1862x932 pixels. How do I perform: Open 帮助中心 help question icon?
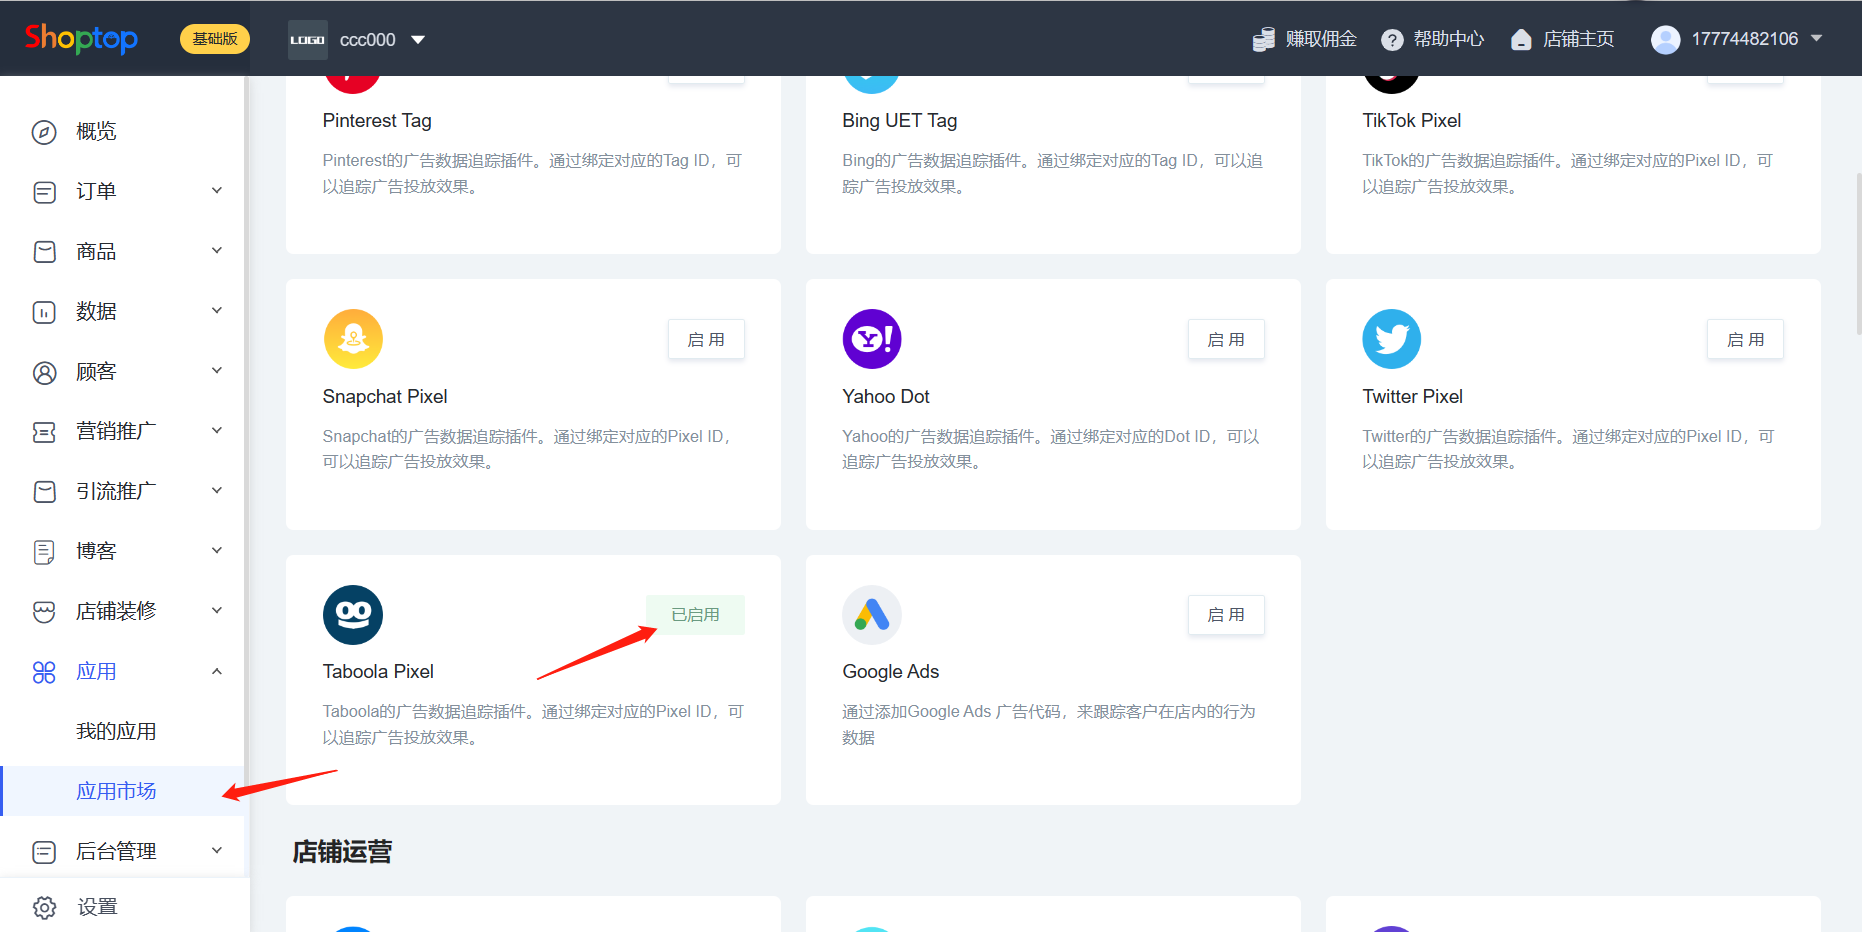tap(1392, 40)
